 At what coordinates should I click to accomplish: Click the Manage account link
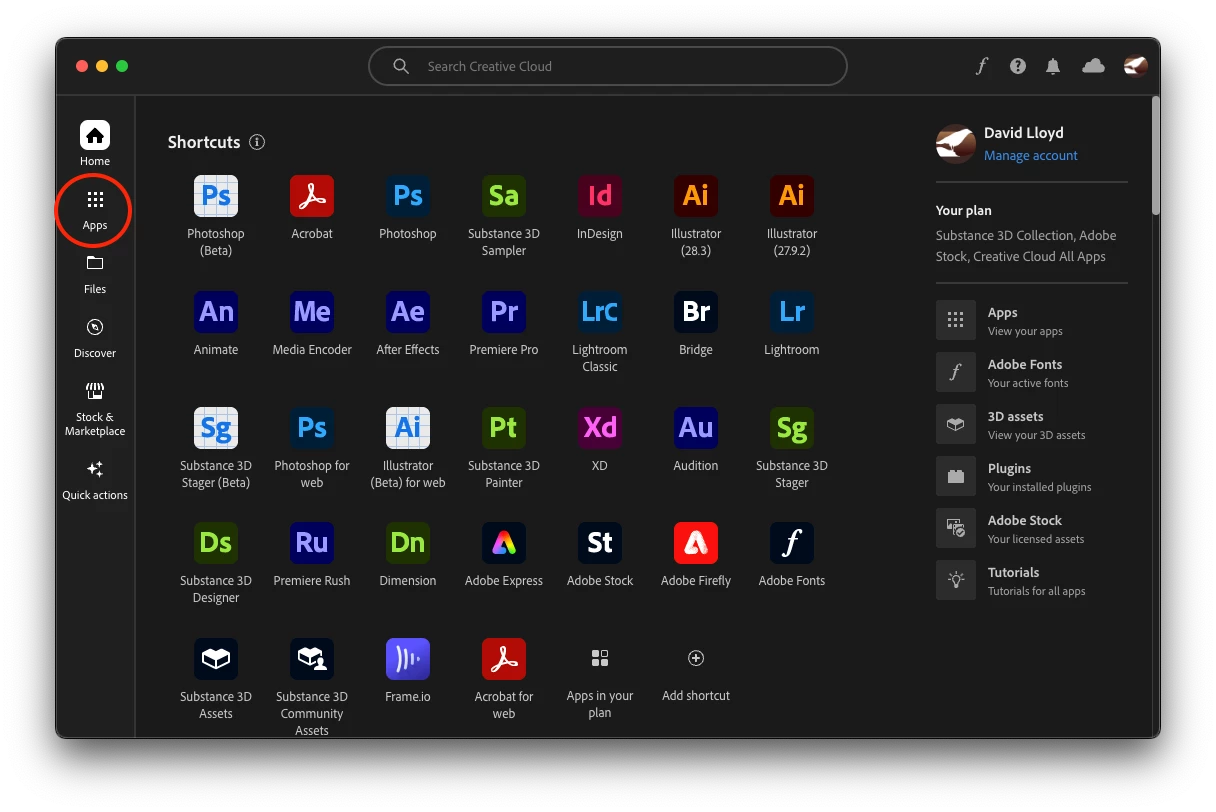pyautogui.click(x=1031, y=156)
